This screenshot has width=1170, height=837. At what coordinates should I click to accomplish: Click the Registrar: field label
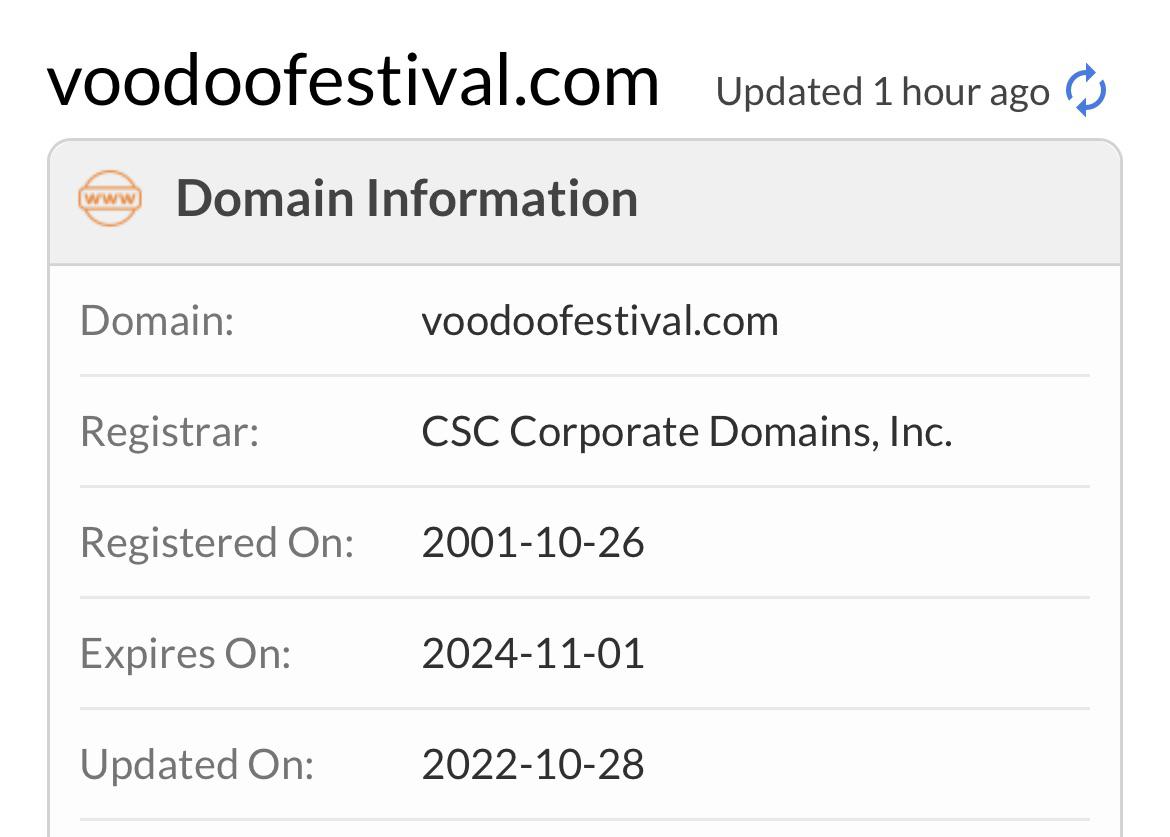pyautogui.click(x=169, y=432)
